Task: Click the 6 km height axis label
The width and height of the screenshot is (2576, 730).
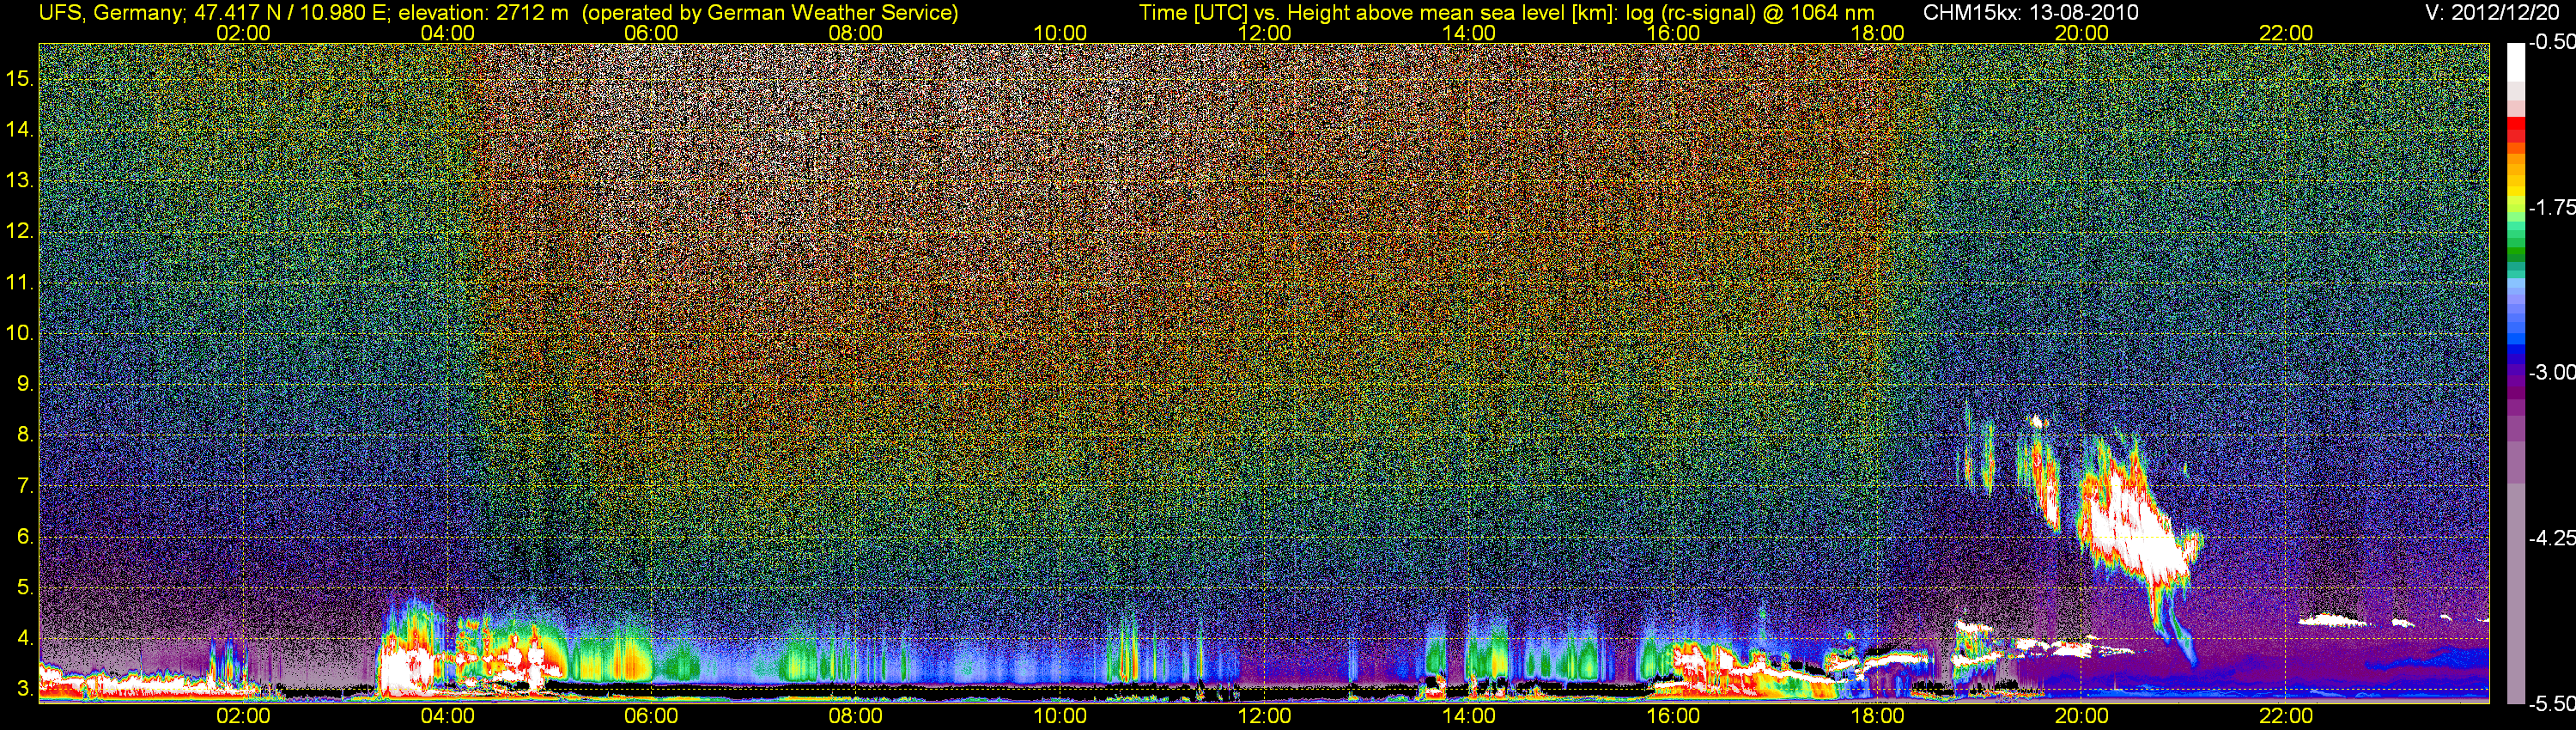Action: click(25, 537)
